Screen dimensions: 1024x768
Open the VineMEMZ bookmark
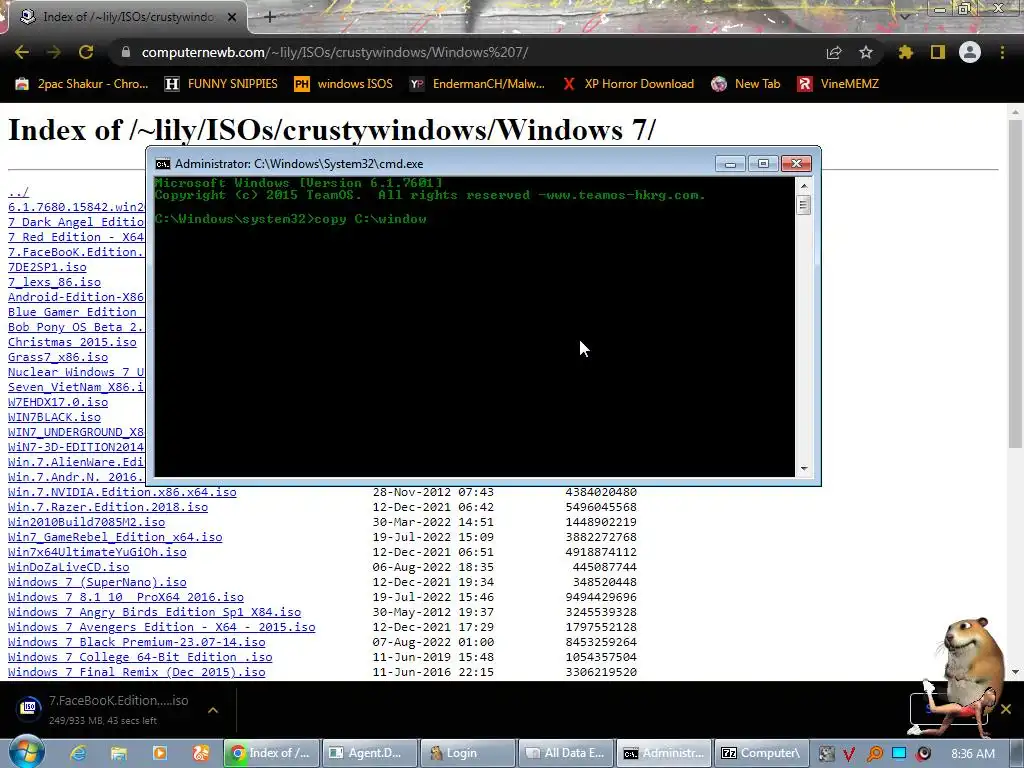(839, 84)
